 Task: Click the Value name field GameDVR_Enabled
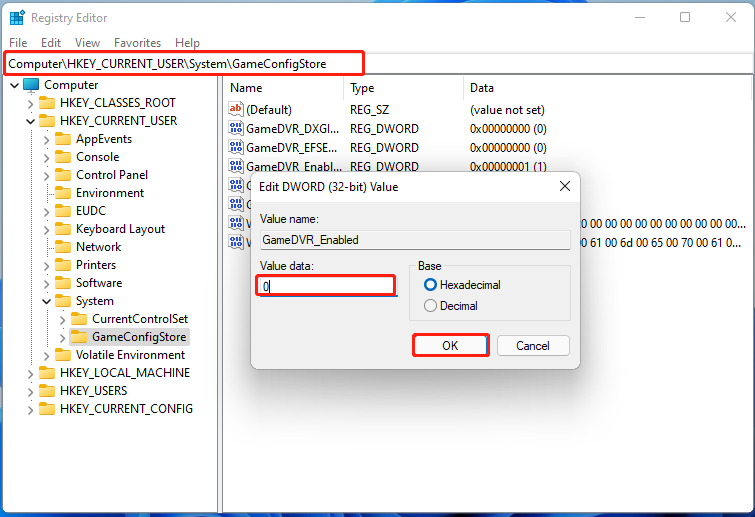coord(415,240)
